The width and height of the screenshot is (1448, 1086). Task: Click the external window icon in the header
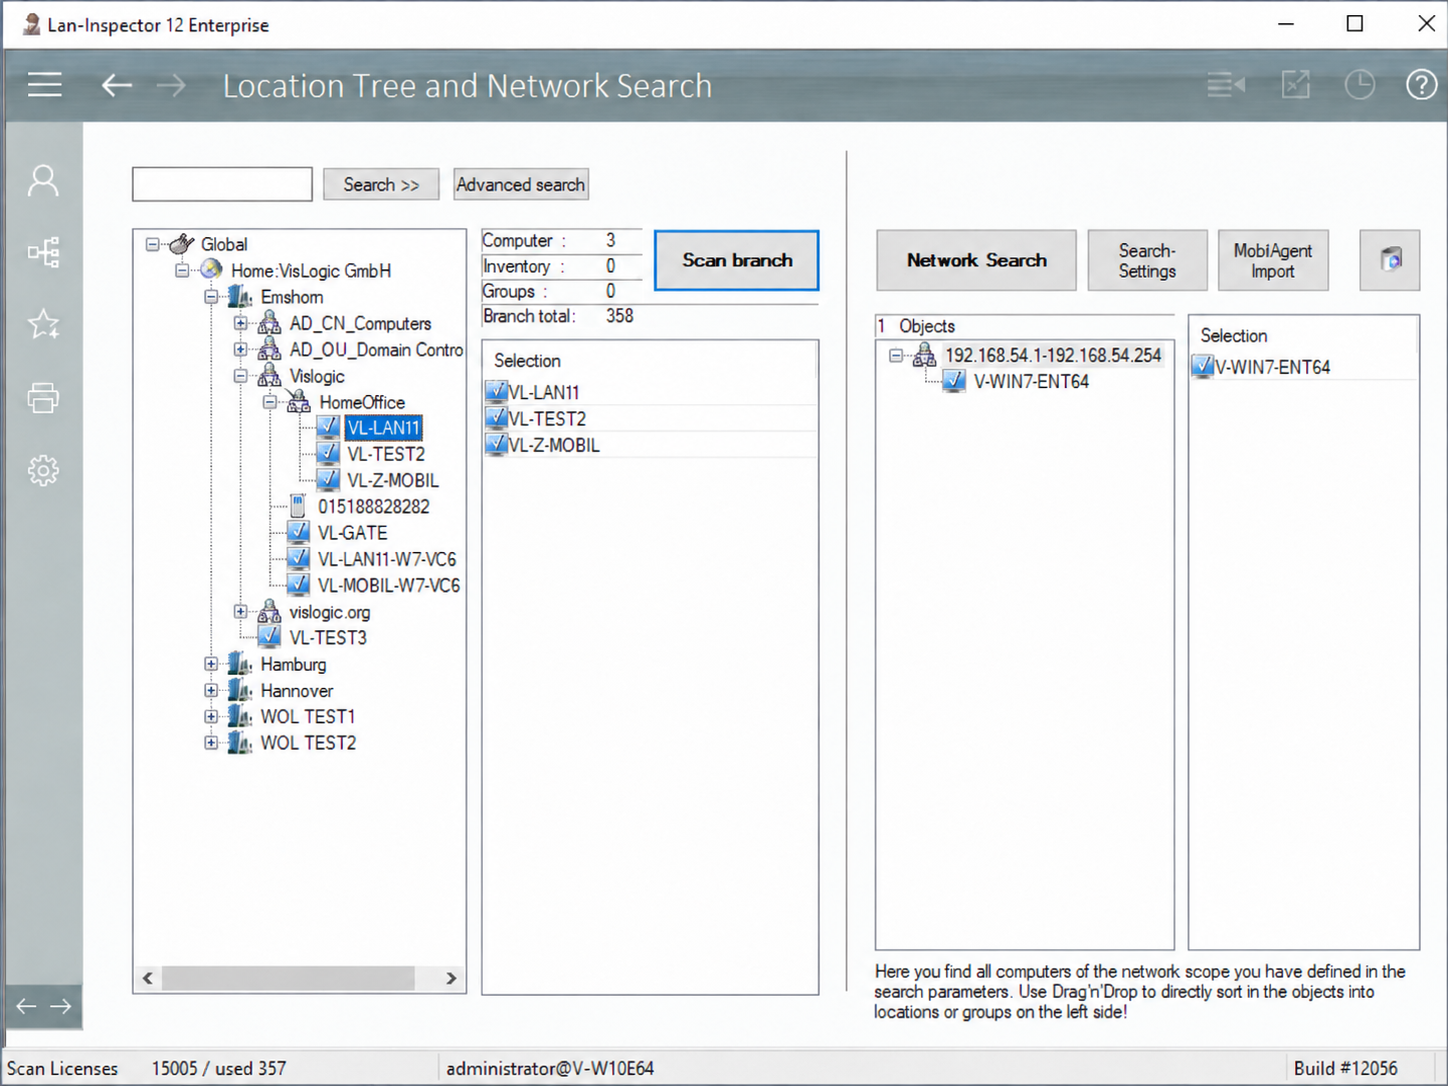1296,85
